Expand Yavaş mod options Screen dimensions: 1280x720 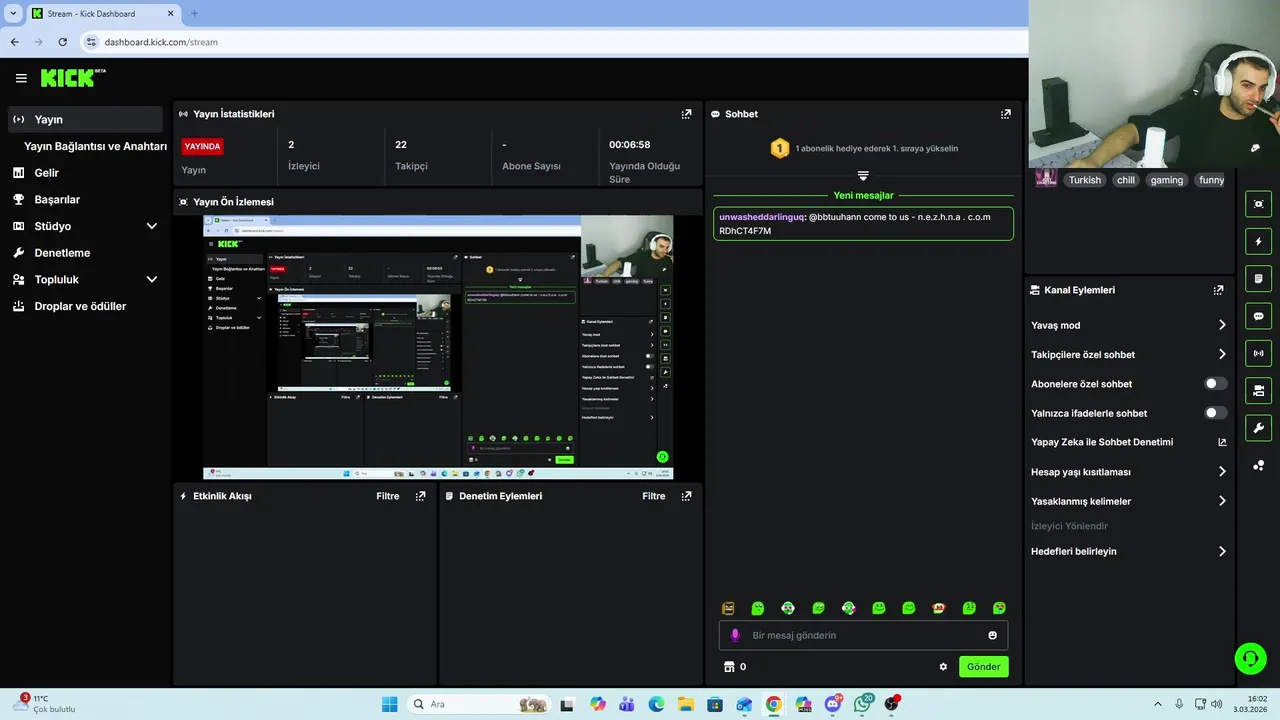click(1222, 325)
